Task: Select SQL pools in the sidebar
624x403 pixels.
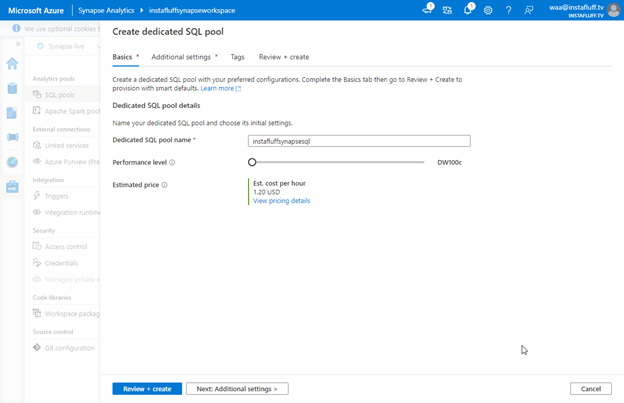Action: 62,95
